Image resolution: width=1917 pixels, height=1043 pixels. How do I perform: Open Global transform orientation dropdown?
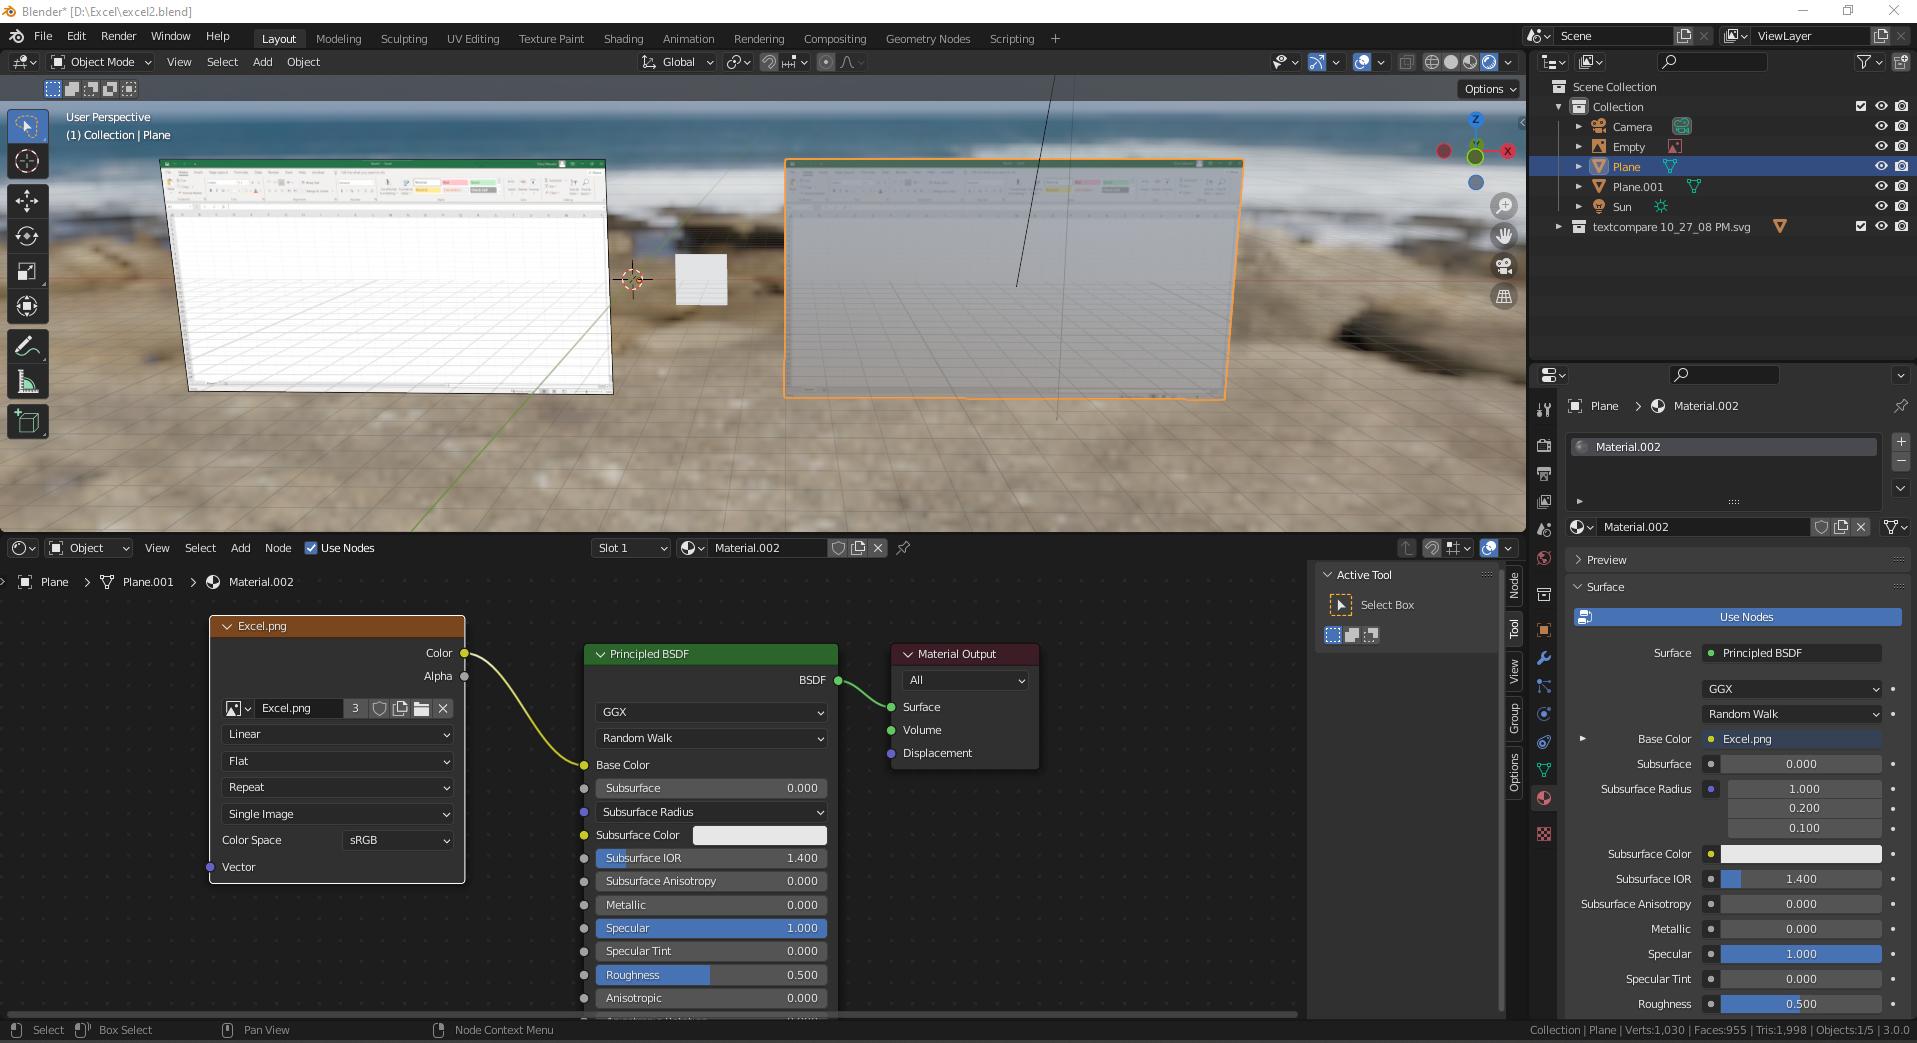(x=678, y=62)
